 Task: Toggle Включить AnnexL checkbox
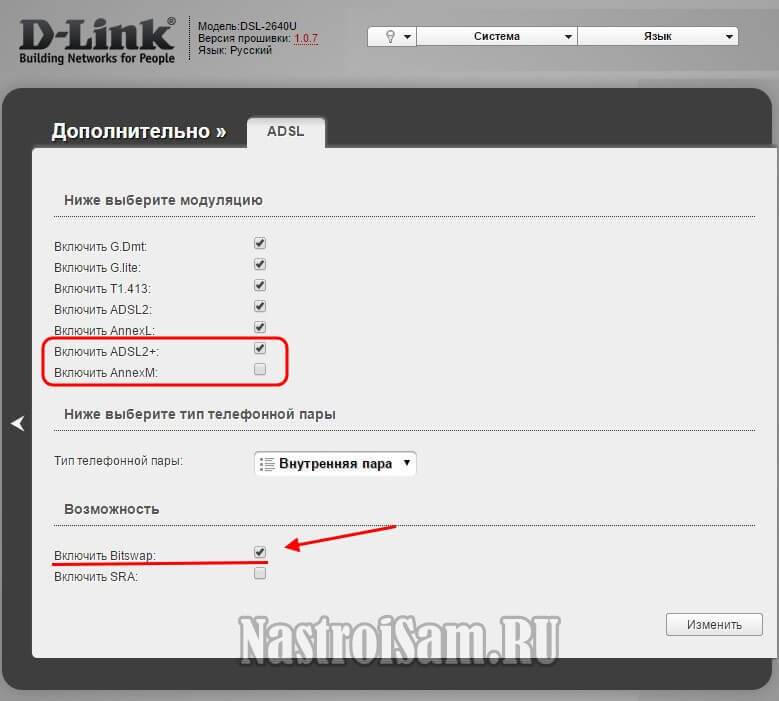click(x=260, y=327)
